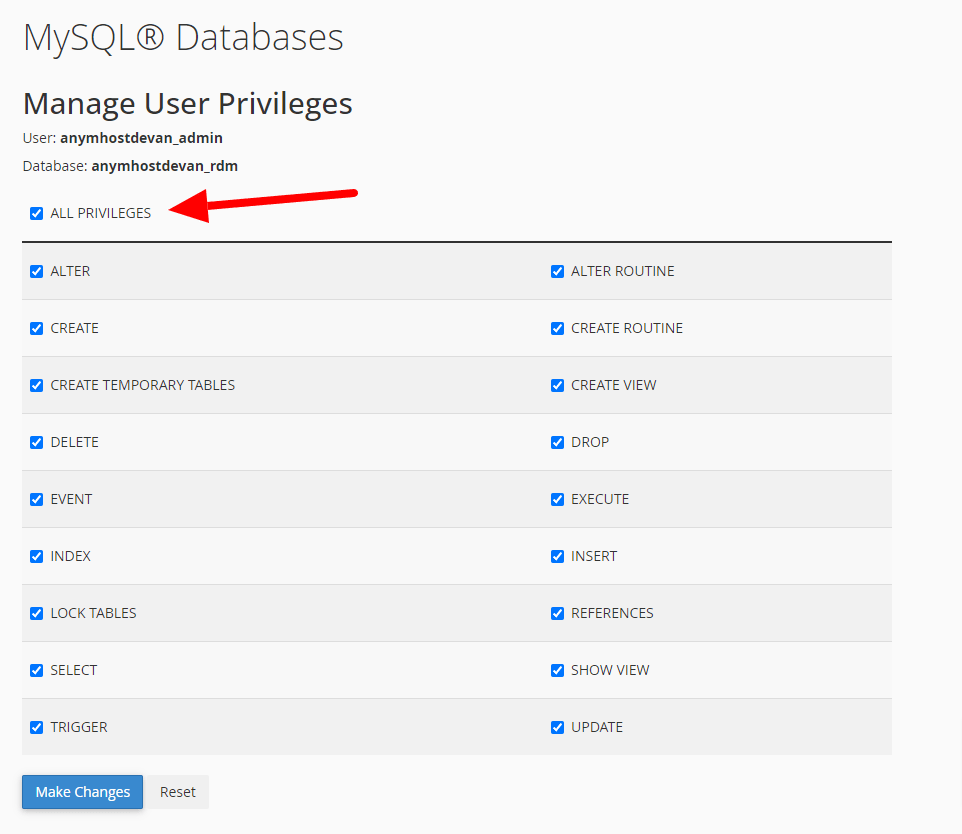This screenshot has height=834, width=962.
Task: Disable the CREATE privilege checkbox
Action: (37, 328)
